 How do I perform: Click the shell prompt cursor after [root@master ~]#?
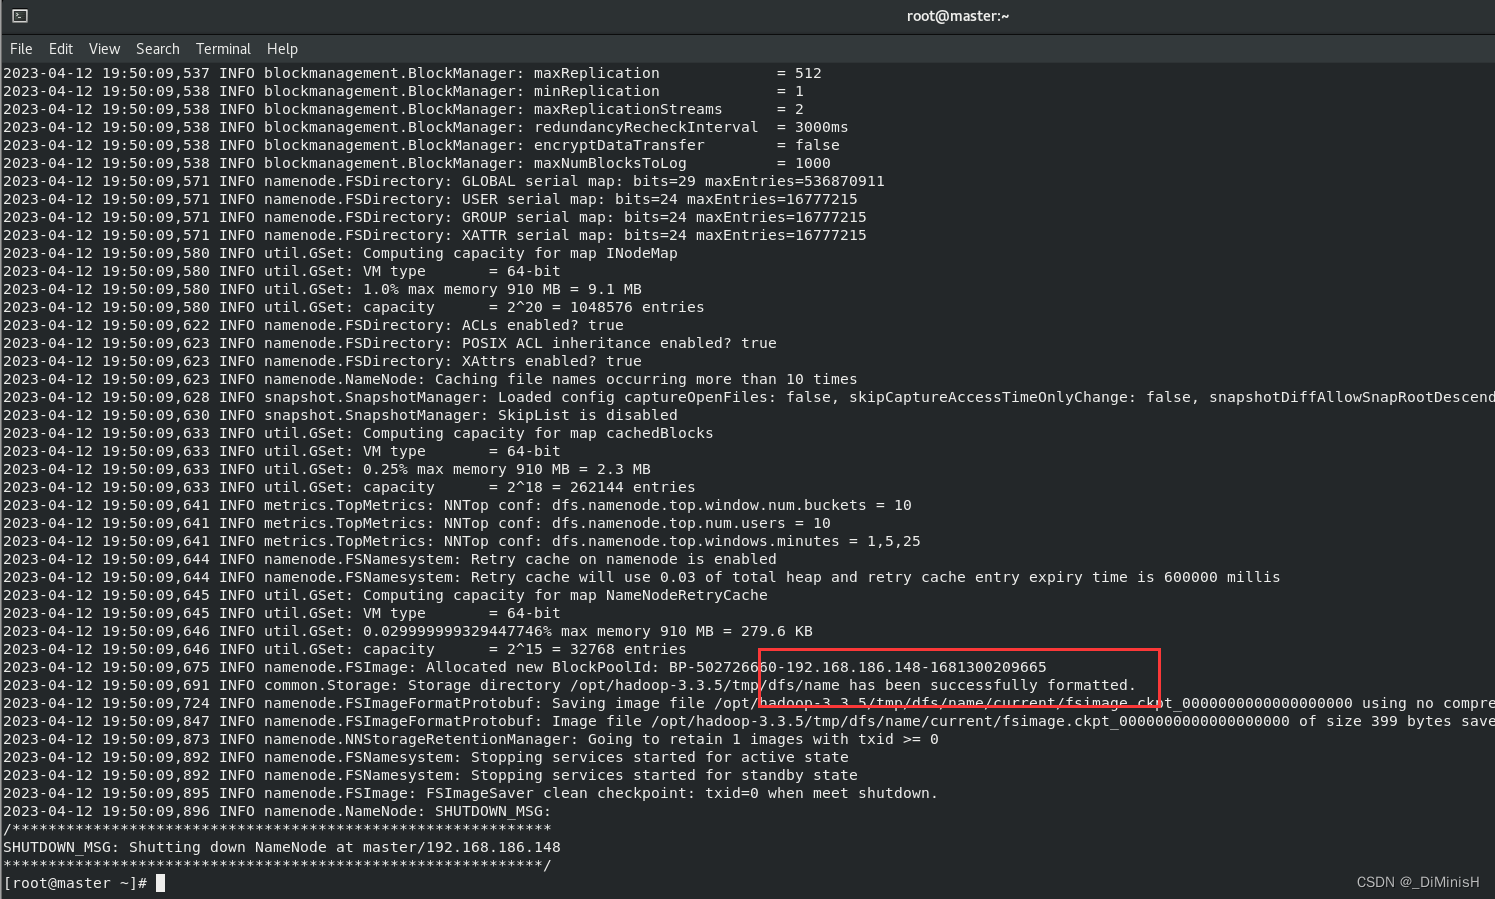tap(160, 883)
